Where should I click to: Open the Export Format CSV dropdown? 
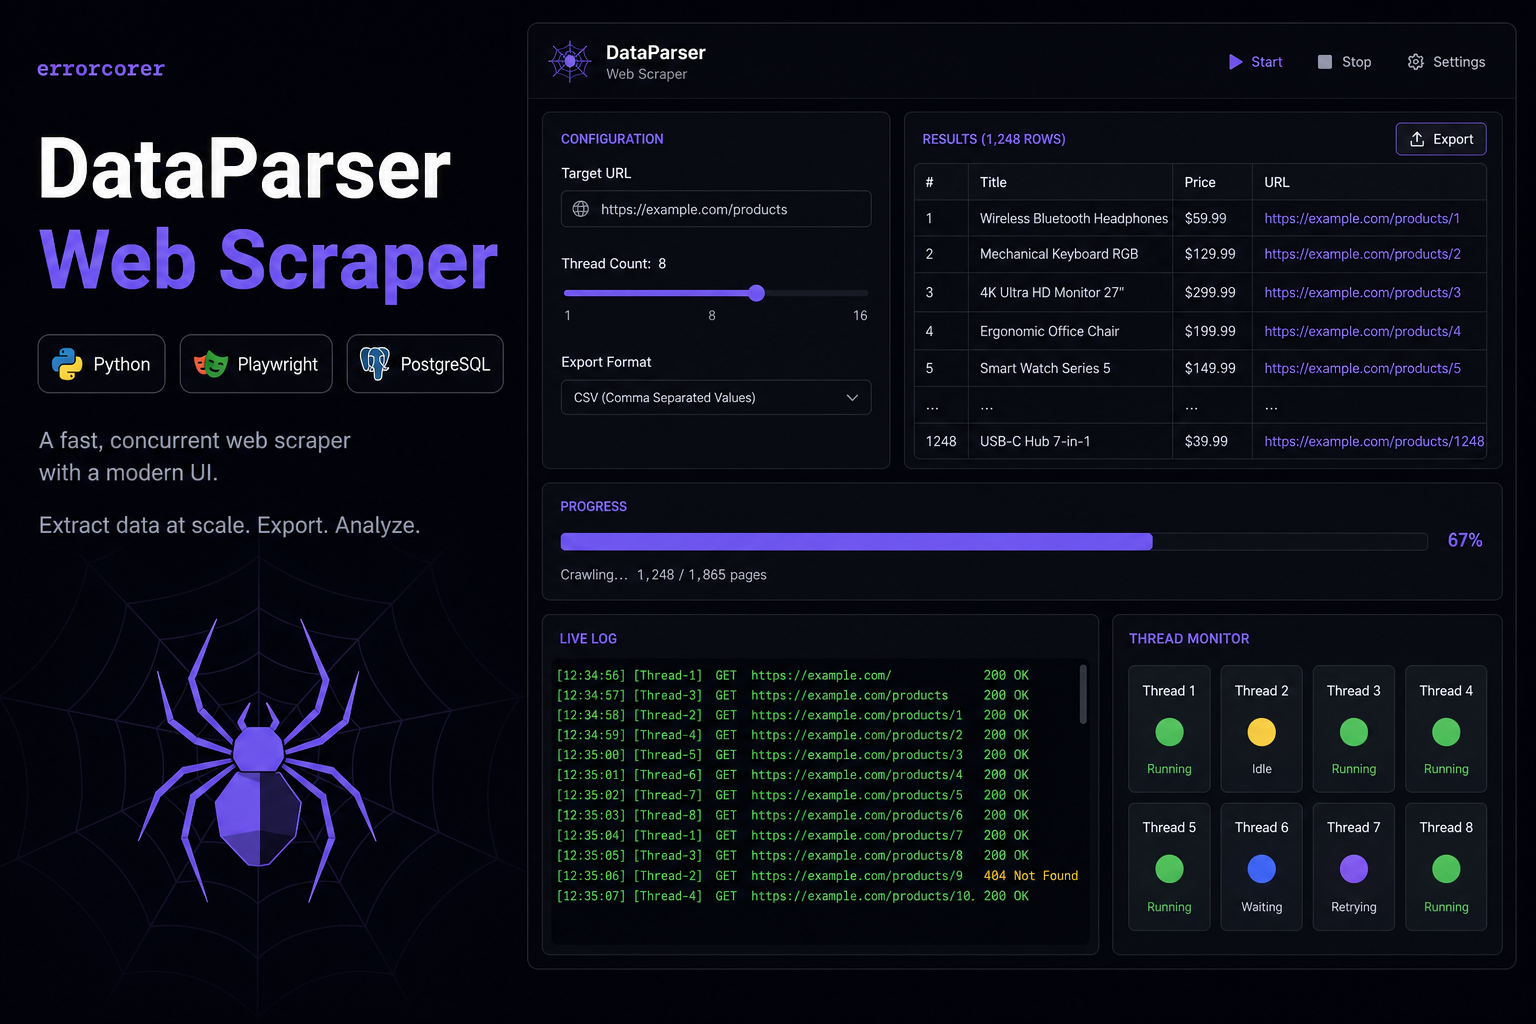coord(716,397)
